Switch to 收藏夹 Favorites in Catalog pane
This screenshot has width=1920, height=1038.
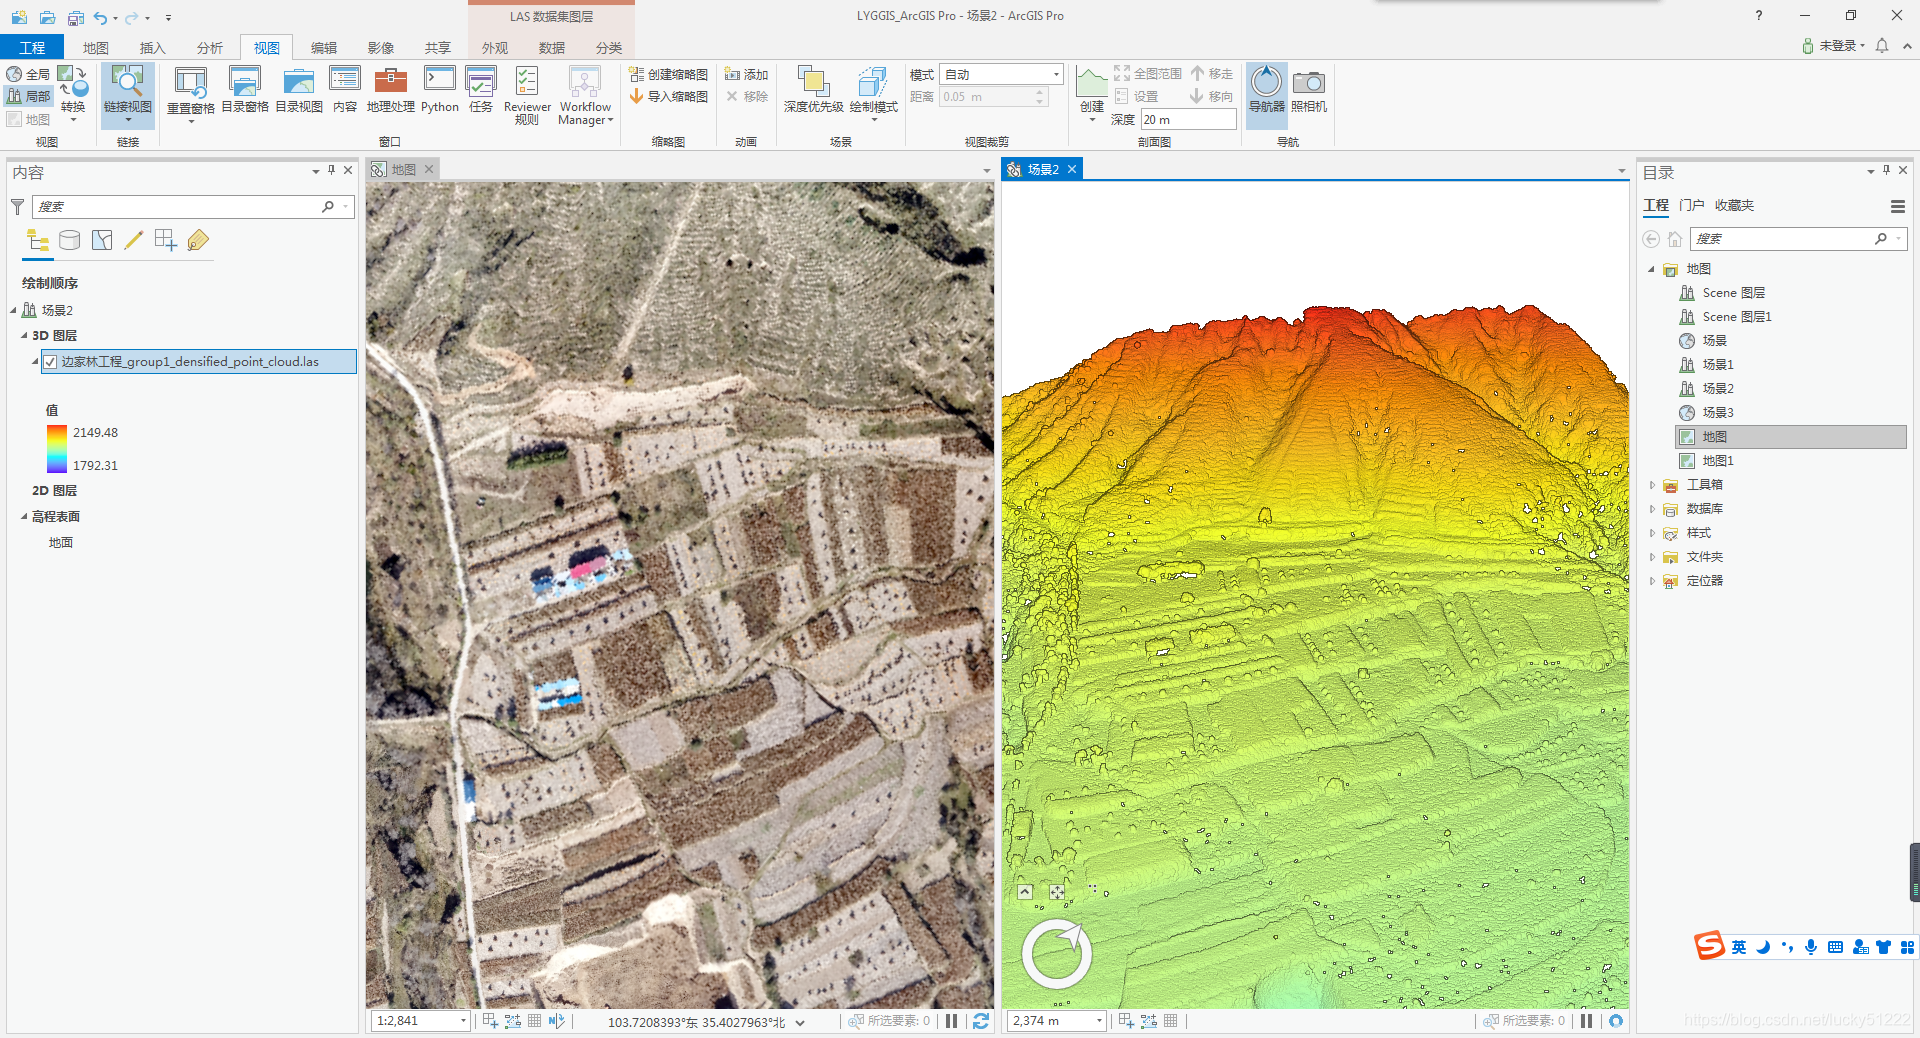click(x=1734, y=205)
